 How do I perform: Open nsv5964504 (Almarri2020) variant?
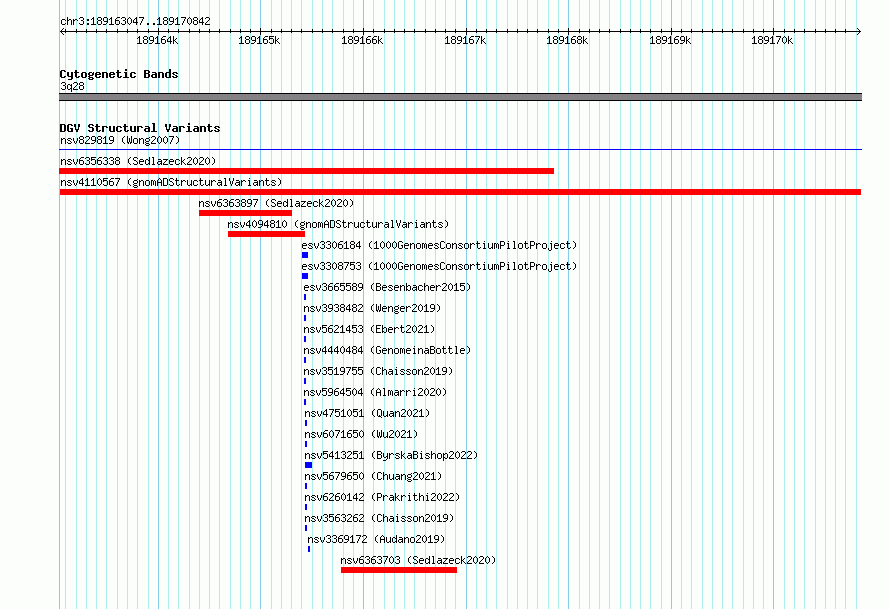point(375,392)
